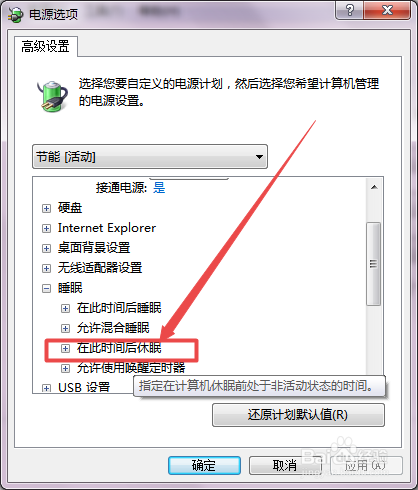418x490 pixels.
Task: Select the 在此时间后休眠 tree item
Action: [119, 348]
